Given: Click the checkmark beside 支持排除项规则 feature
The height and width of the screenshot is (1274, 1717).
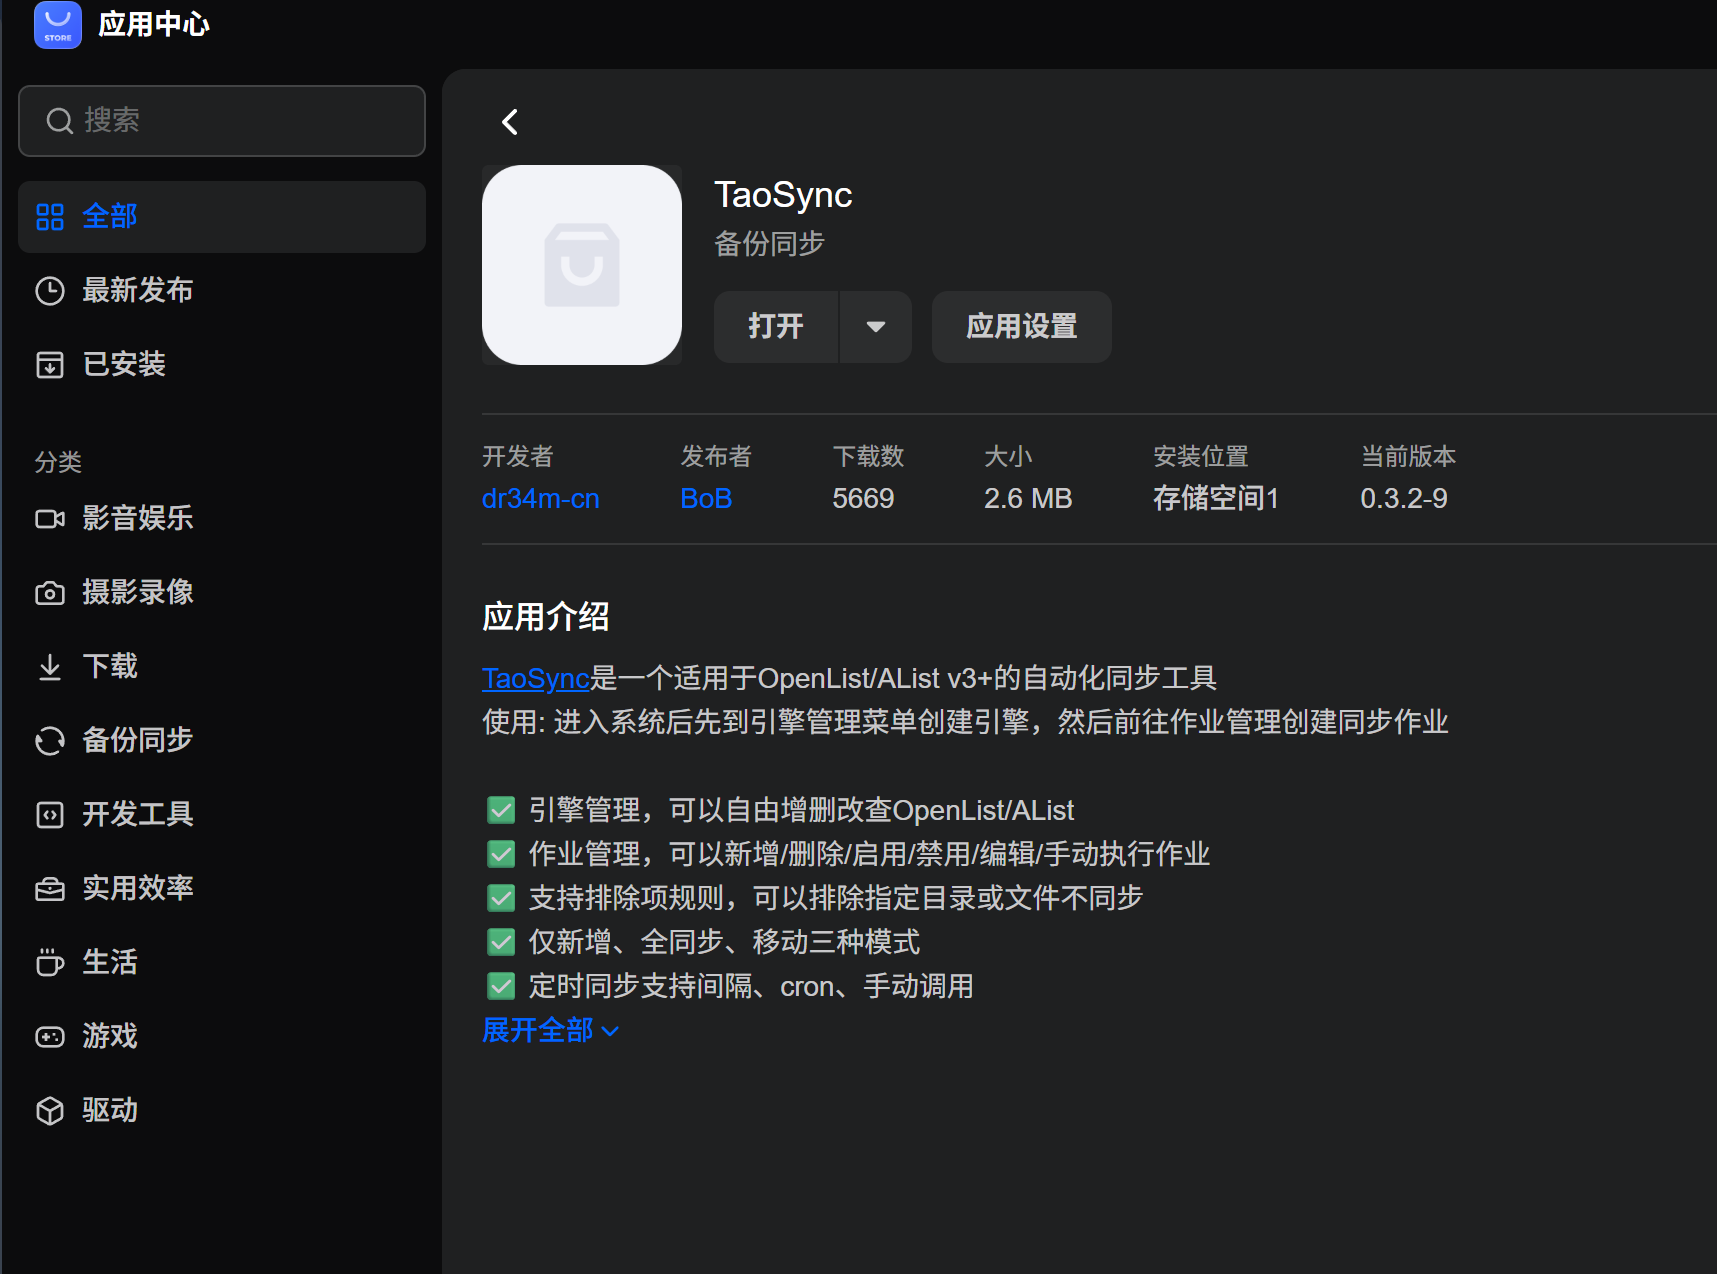Looking at the screenshot, I should (501, 898).
